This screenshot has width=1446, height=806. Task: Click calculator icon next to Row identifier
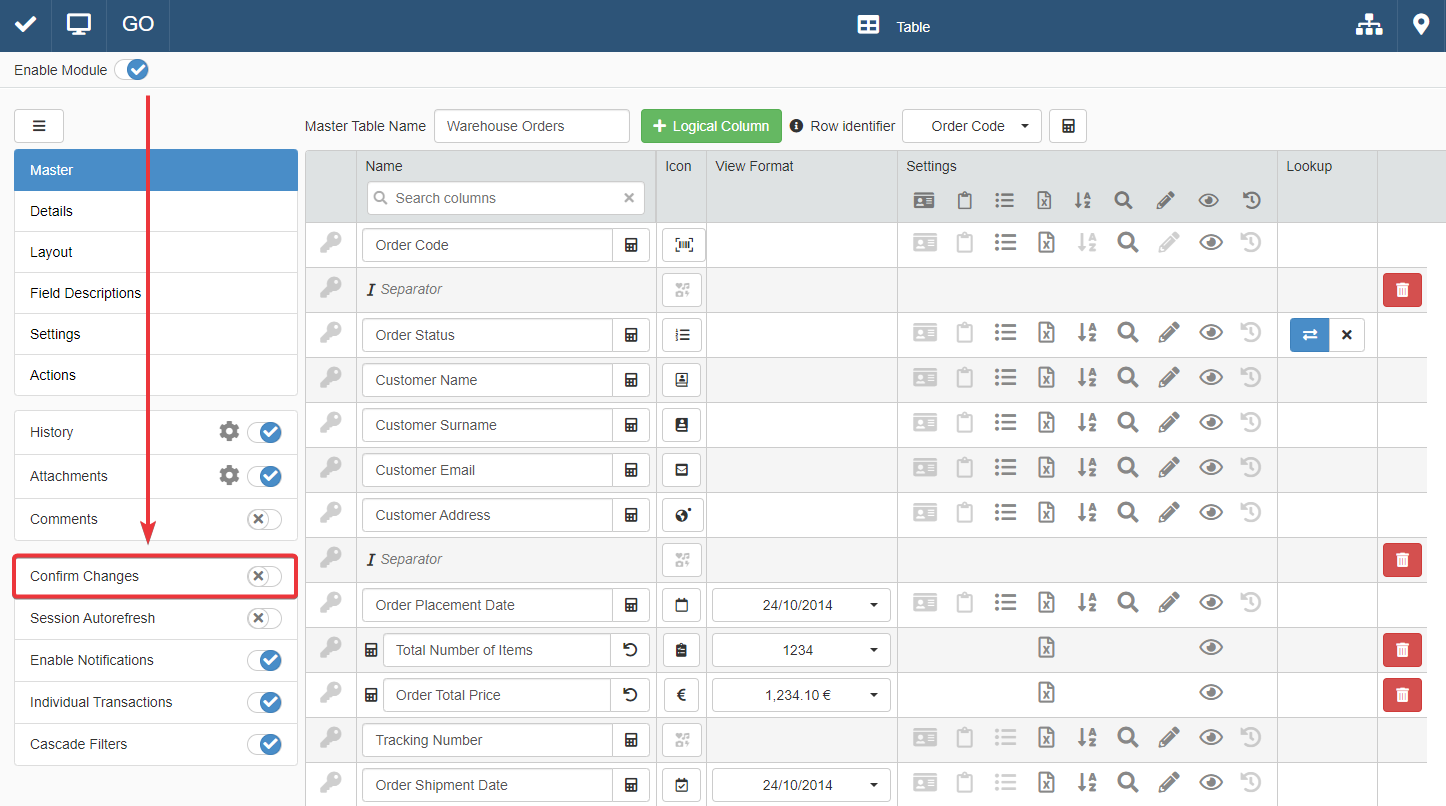[x=1068, y=126]
